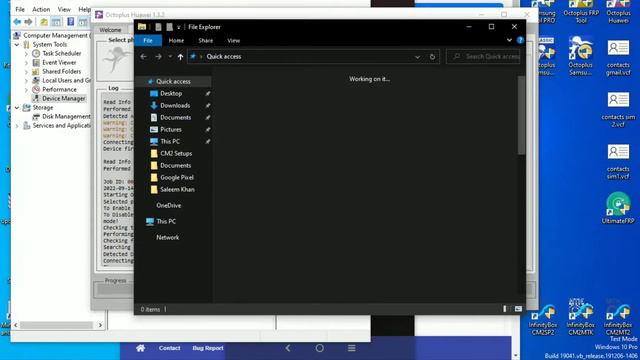640x360 pixels.
Task: Select Quick access in navigation pane
Action: tap(173, 81)
